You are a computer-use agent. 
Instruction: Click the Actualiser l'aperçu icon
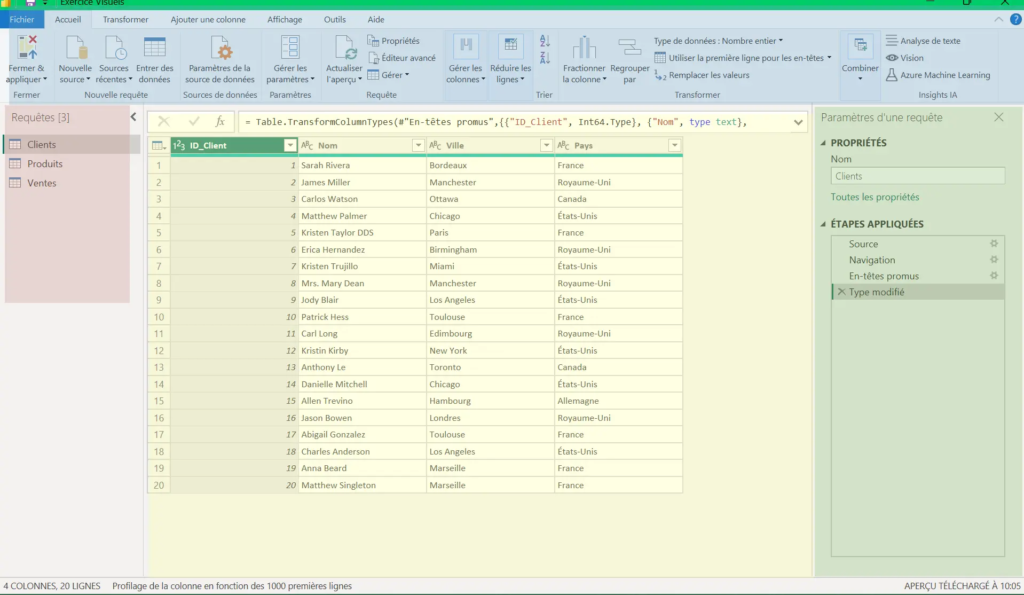343,47
